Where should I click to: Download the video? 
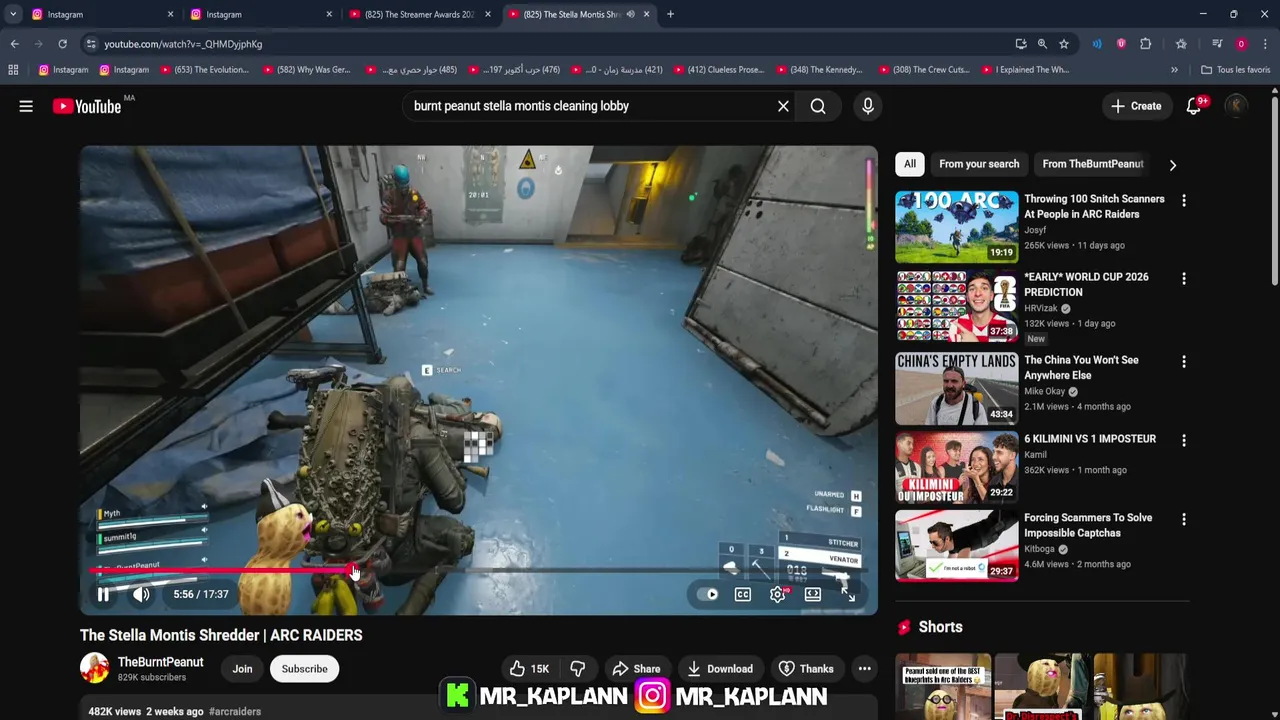[720, 669]
